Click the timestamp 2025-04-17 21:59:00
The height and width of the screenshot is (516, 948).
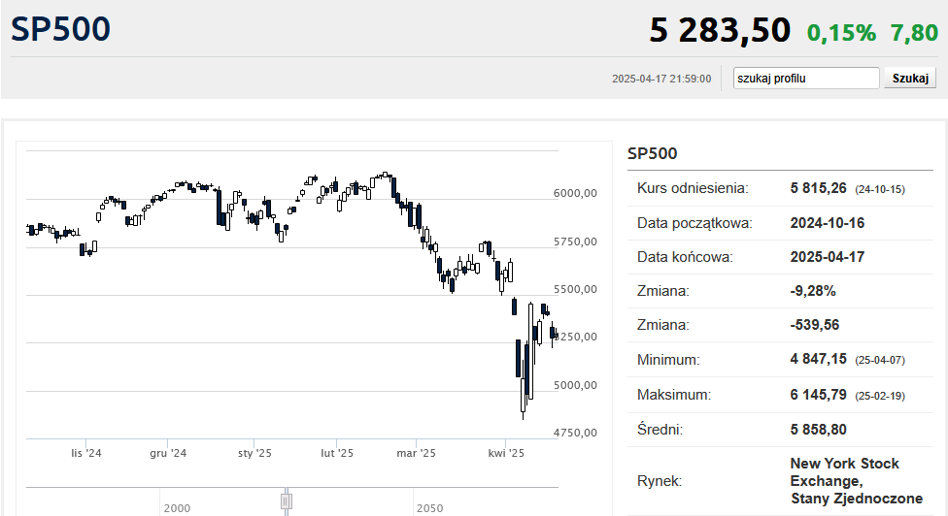tap(661, 79)
